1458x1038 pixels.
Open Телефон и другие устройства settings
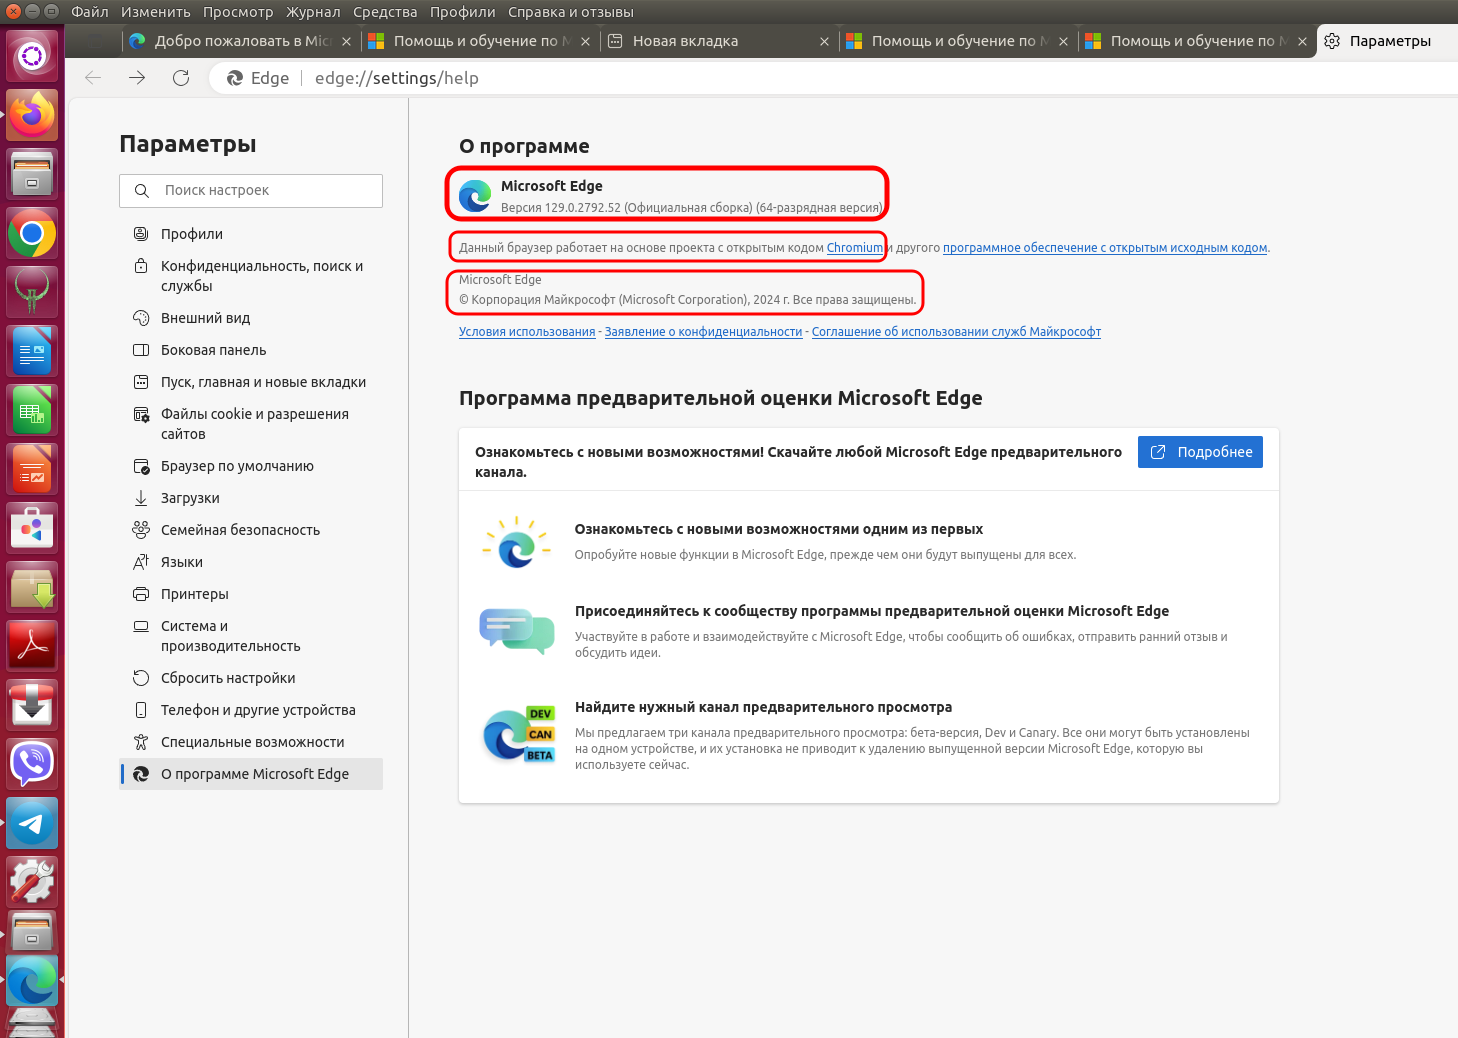click(x=251, y=710)
